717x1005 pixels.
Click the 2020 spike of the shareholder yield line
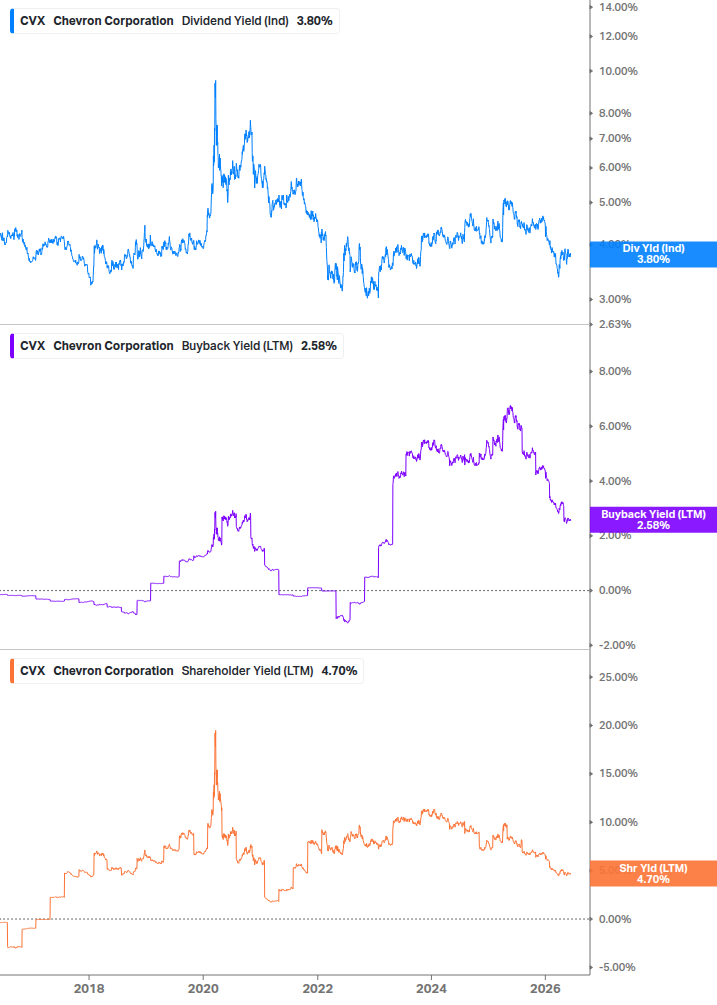[x=215, y=732]
